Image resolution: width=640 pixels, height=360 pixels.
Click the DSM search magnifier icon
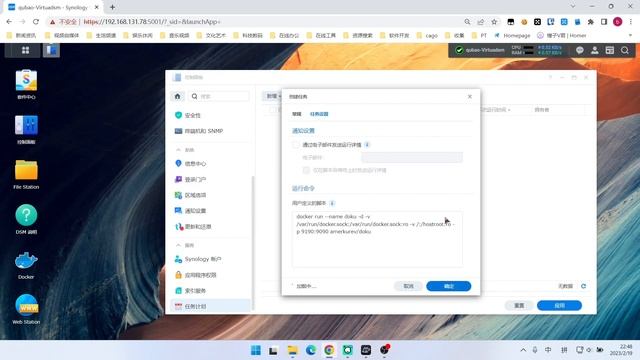pos(625,50)
